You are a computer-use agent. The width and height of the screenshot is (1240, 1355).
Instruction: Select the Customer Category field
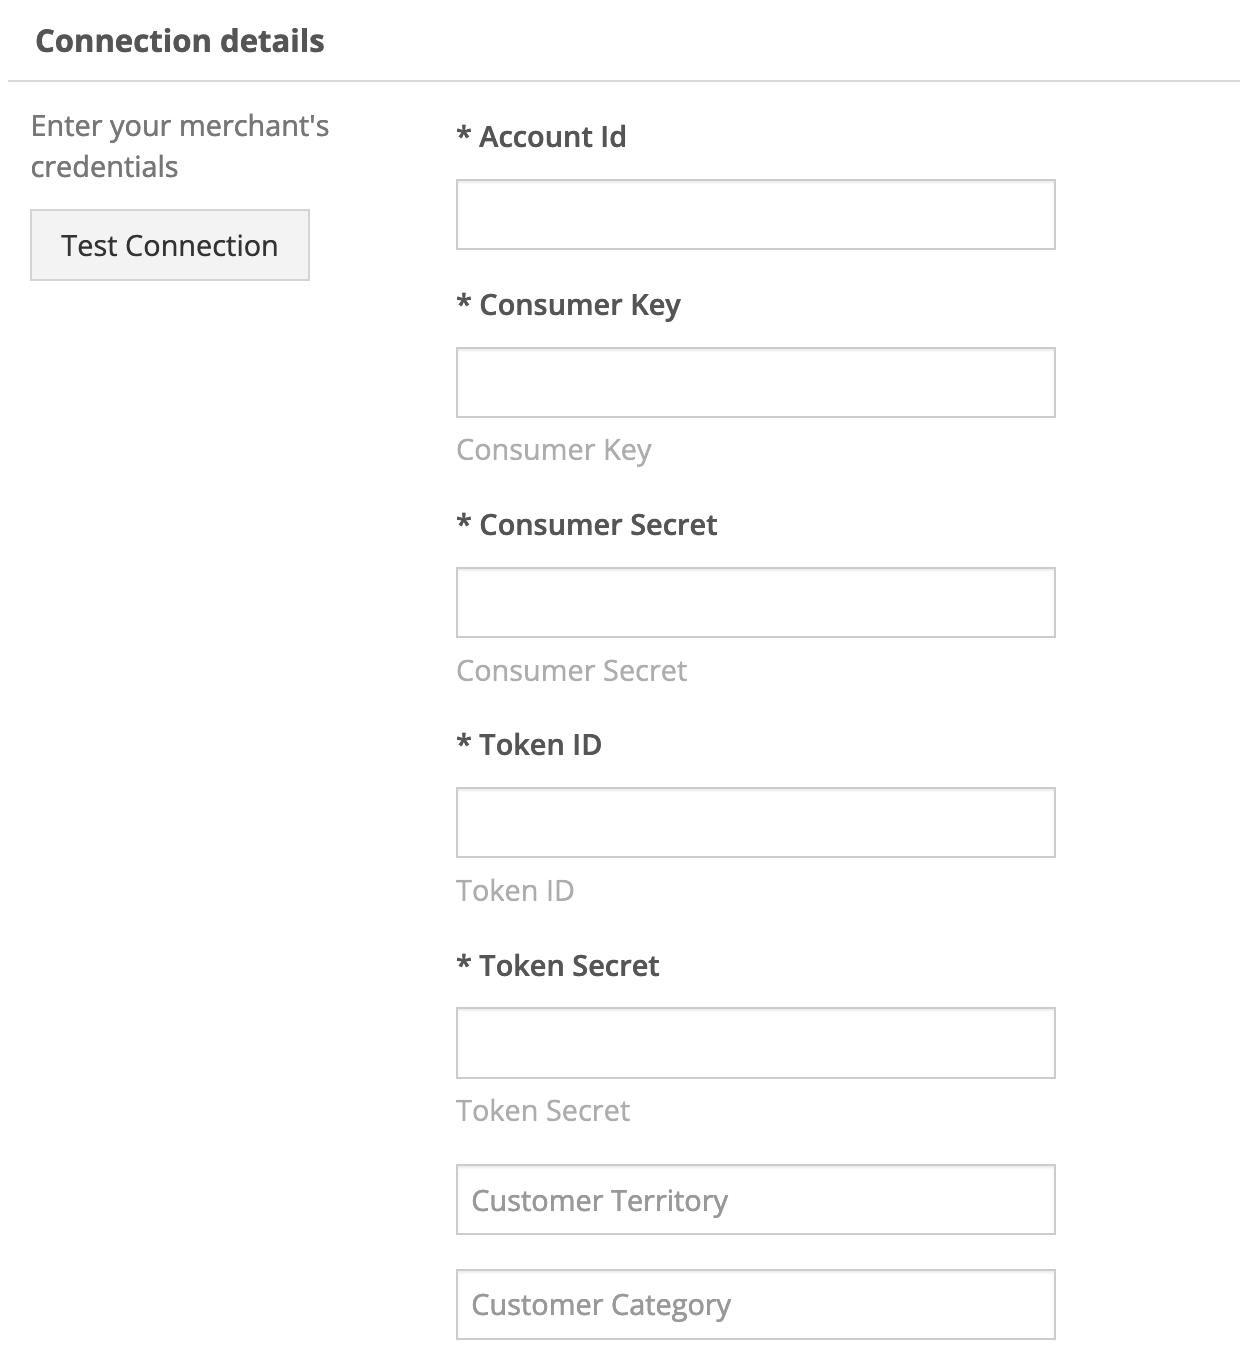[x=755, y=1304]
